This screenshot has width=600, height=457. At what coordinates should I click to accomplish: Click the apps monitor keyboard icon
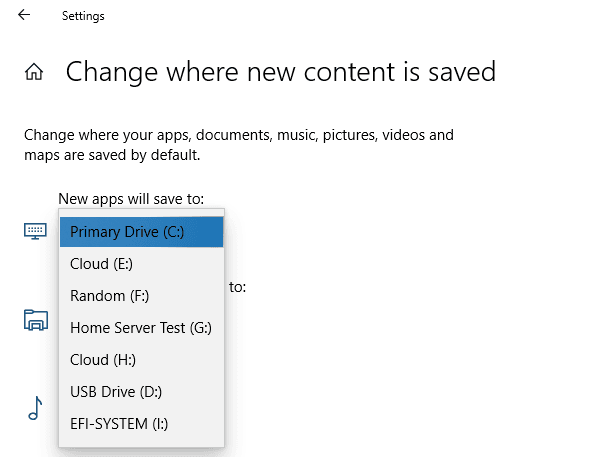[35, 231]
